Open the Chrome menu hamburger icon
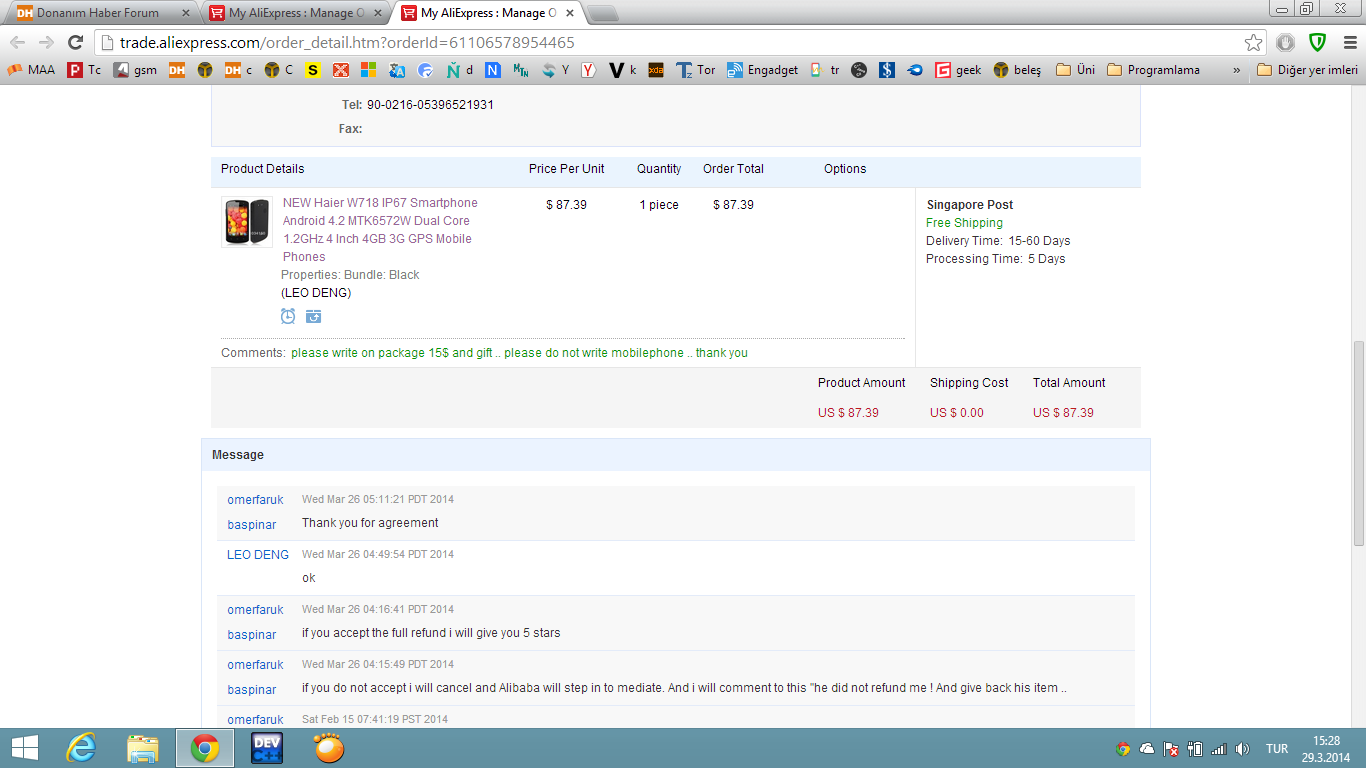The height and width of the screenshot is (768, 1366). click(x=1349, y=43)
